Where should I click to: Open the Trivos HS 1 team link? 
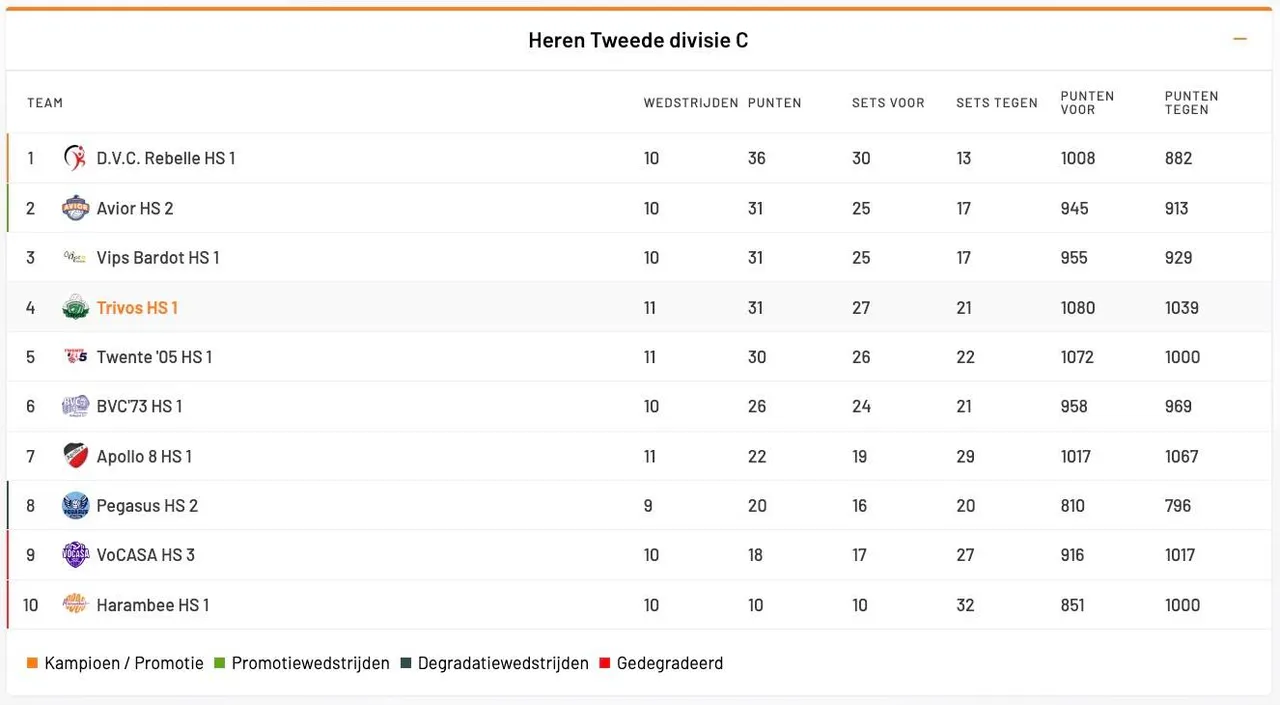137,308
